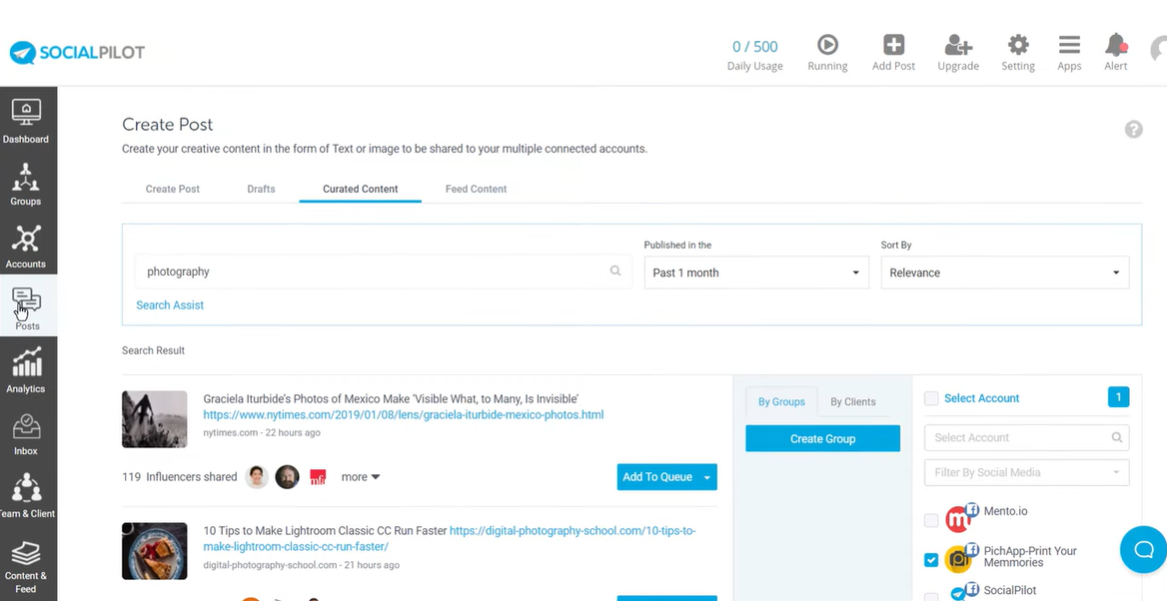Open Team & Client in sidebar
The height and width of the screenshot is (601, 1167).
27,495
